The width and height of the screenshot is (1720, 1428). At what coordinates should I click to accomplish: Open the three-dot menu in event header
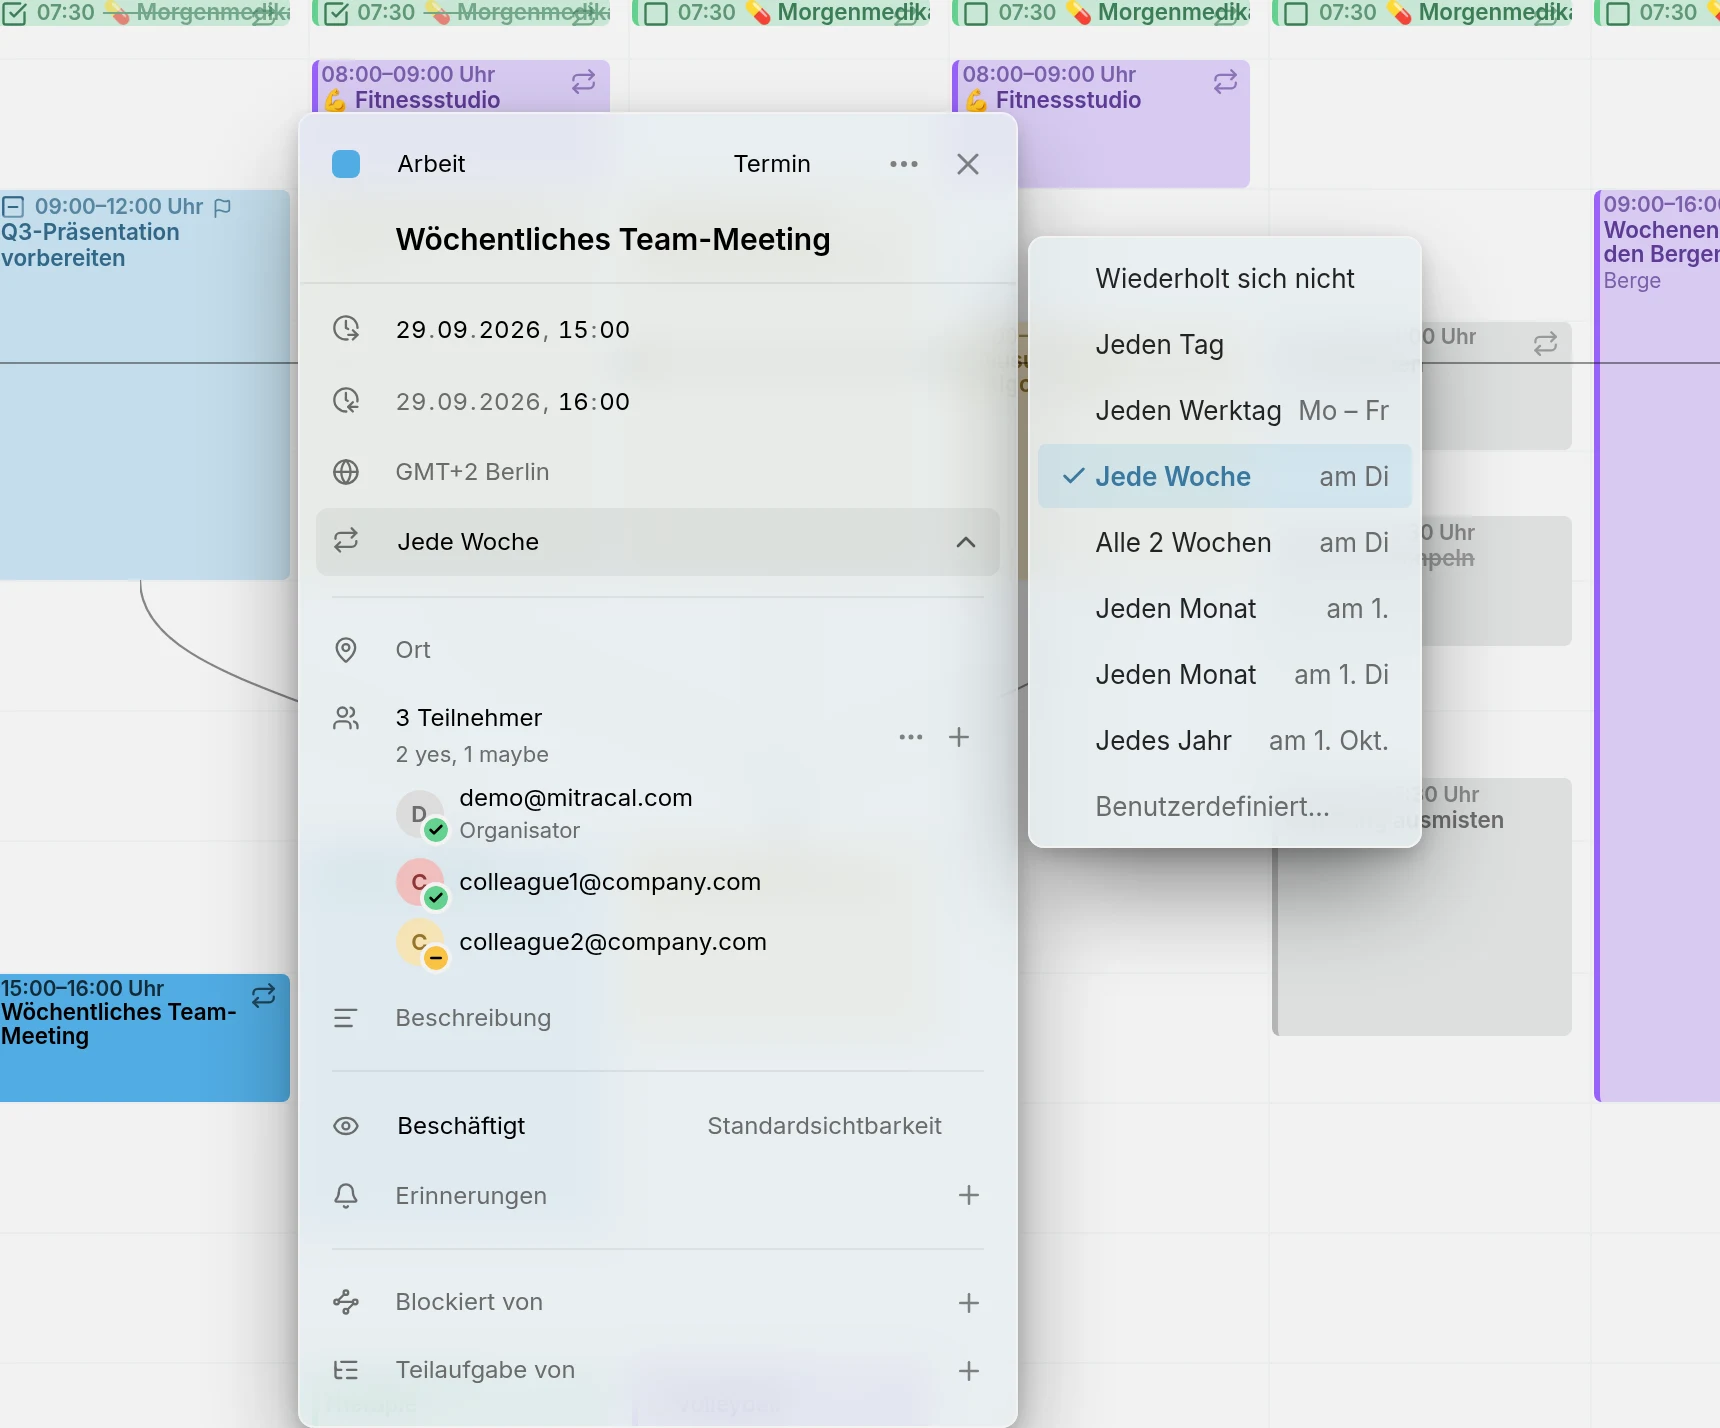[903, 164]
